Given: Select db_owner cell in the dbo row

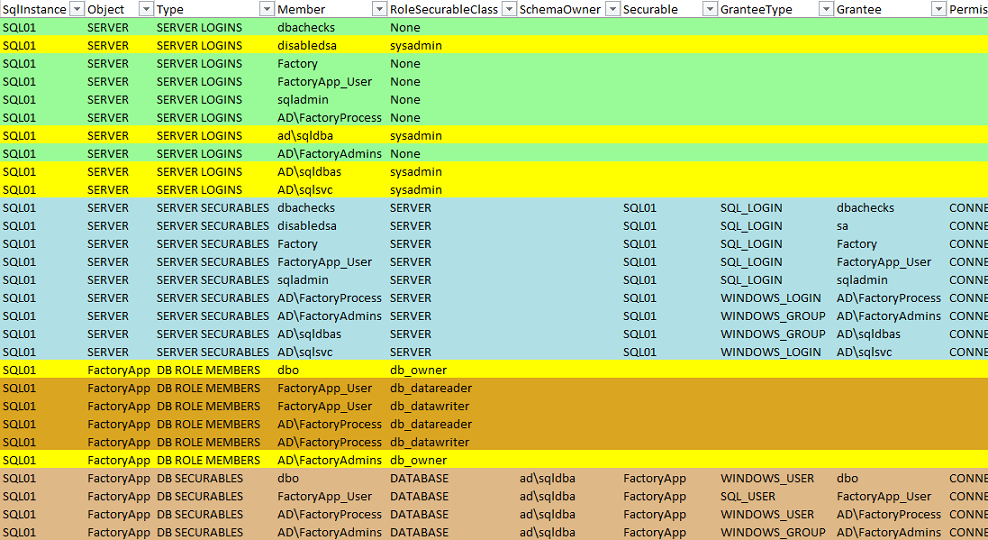Looking at the screenshot, I should click(x=418, y=370).
